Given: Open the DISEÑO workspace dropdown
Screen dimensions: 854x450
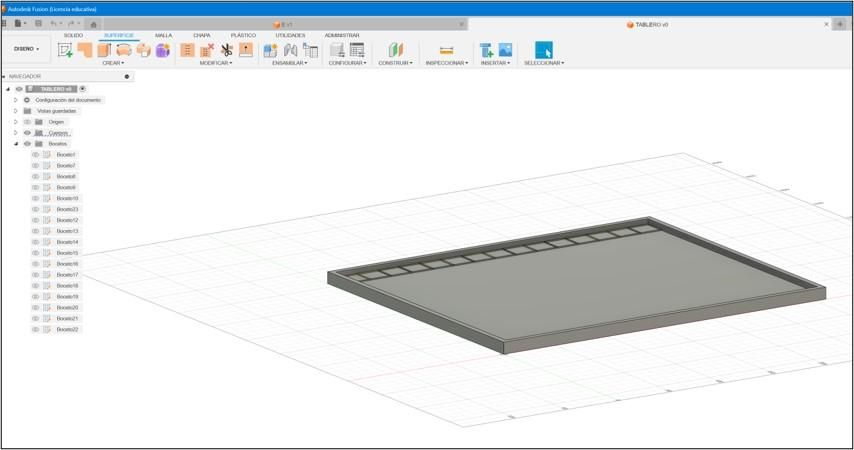Looking at the screenshot, I should tap(27, 49).
